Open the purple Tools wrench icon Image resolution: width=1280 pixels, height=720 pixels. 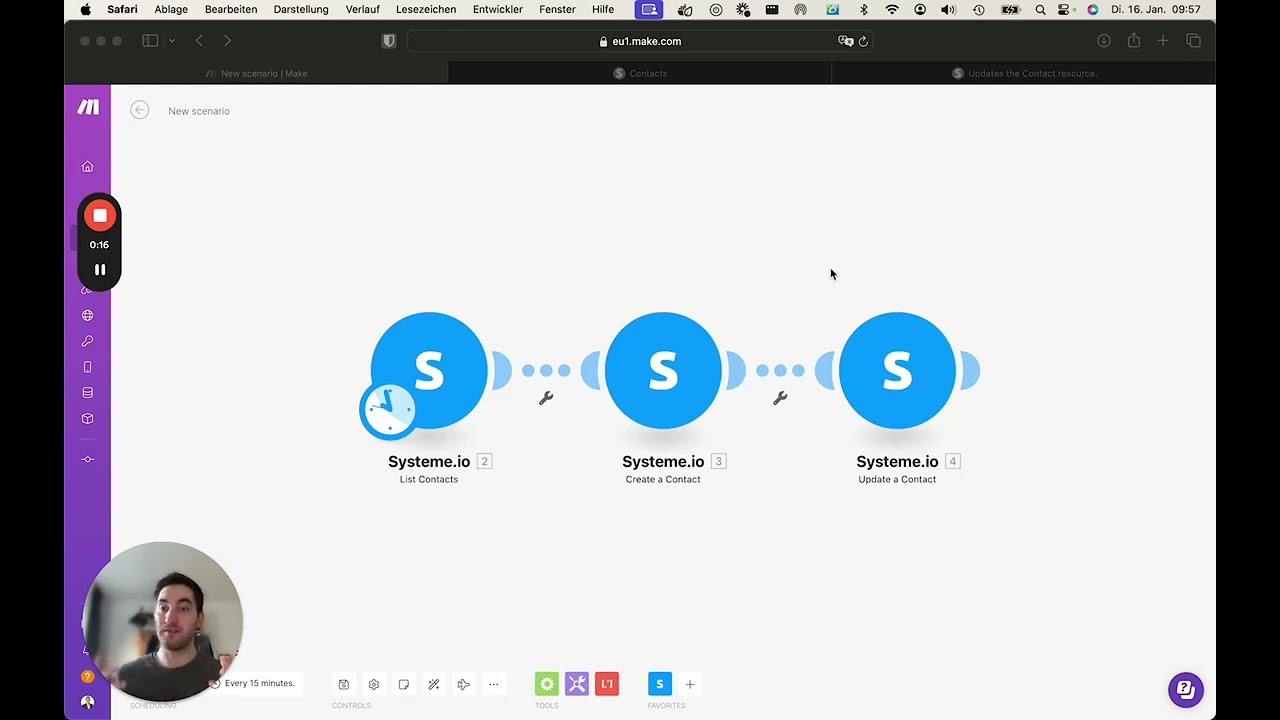click(577, 684)
